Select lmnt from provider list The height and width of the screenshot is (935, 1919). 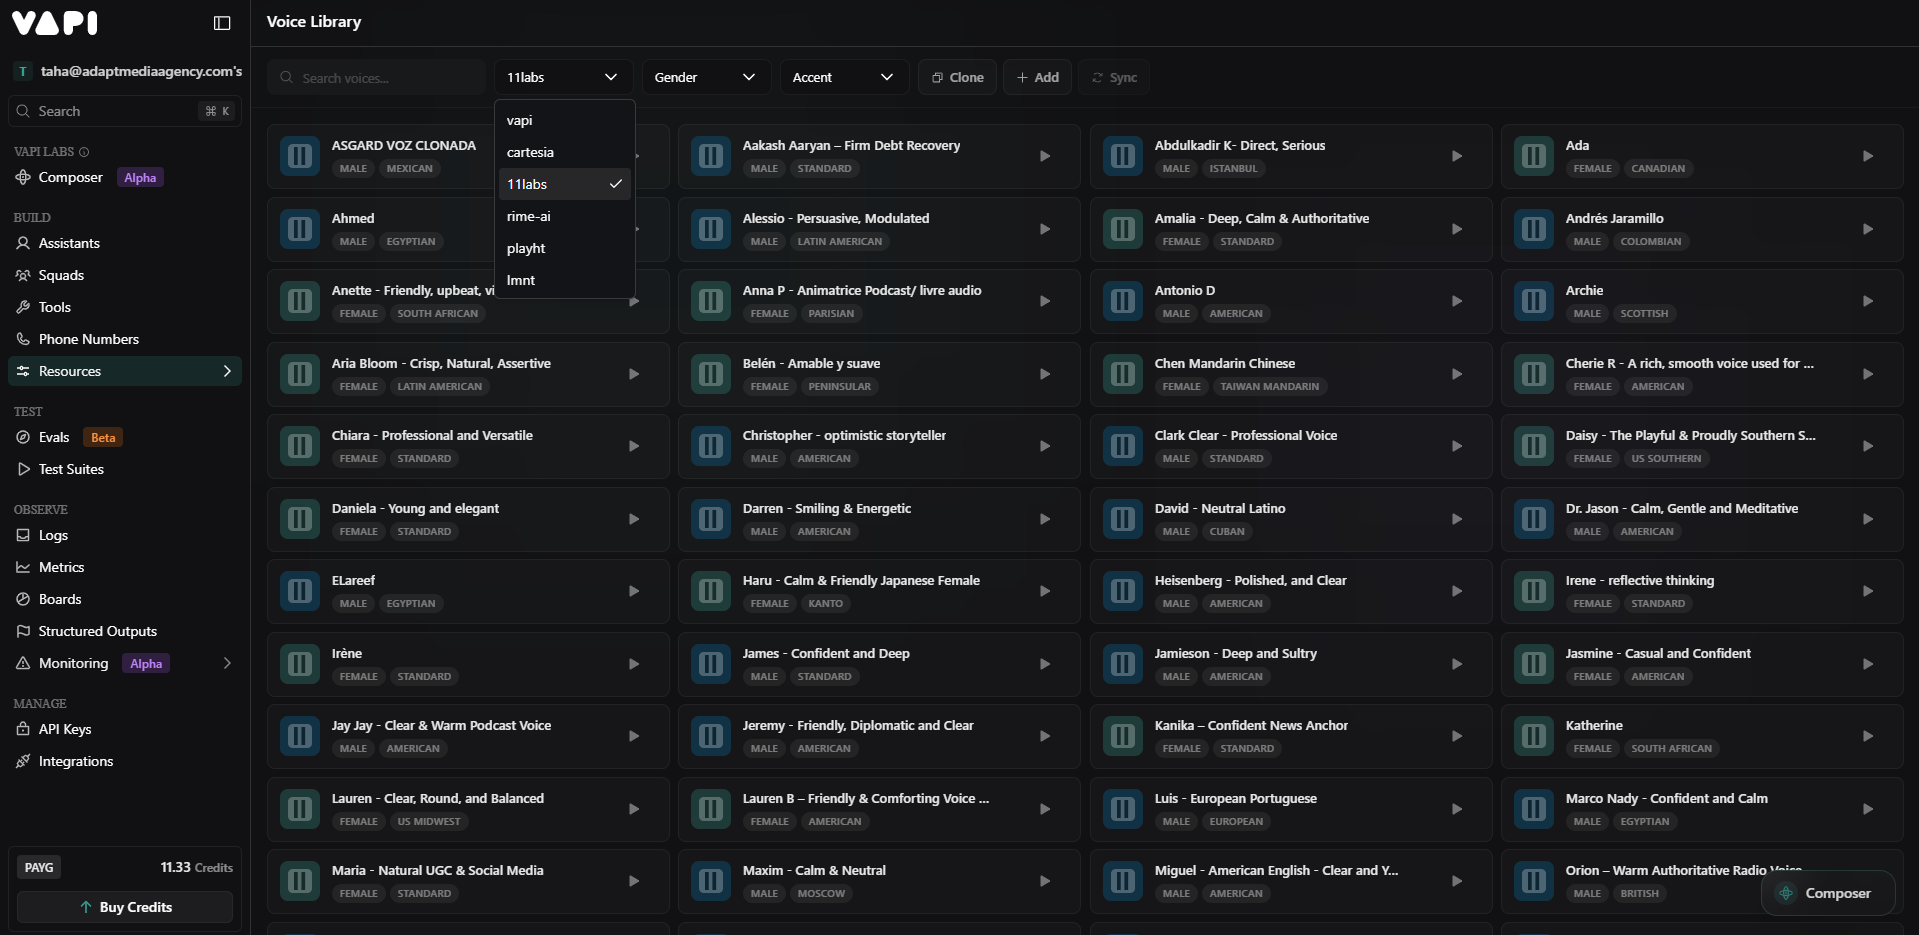(565, 280)
